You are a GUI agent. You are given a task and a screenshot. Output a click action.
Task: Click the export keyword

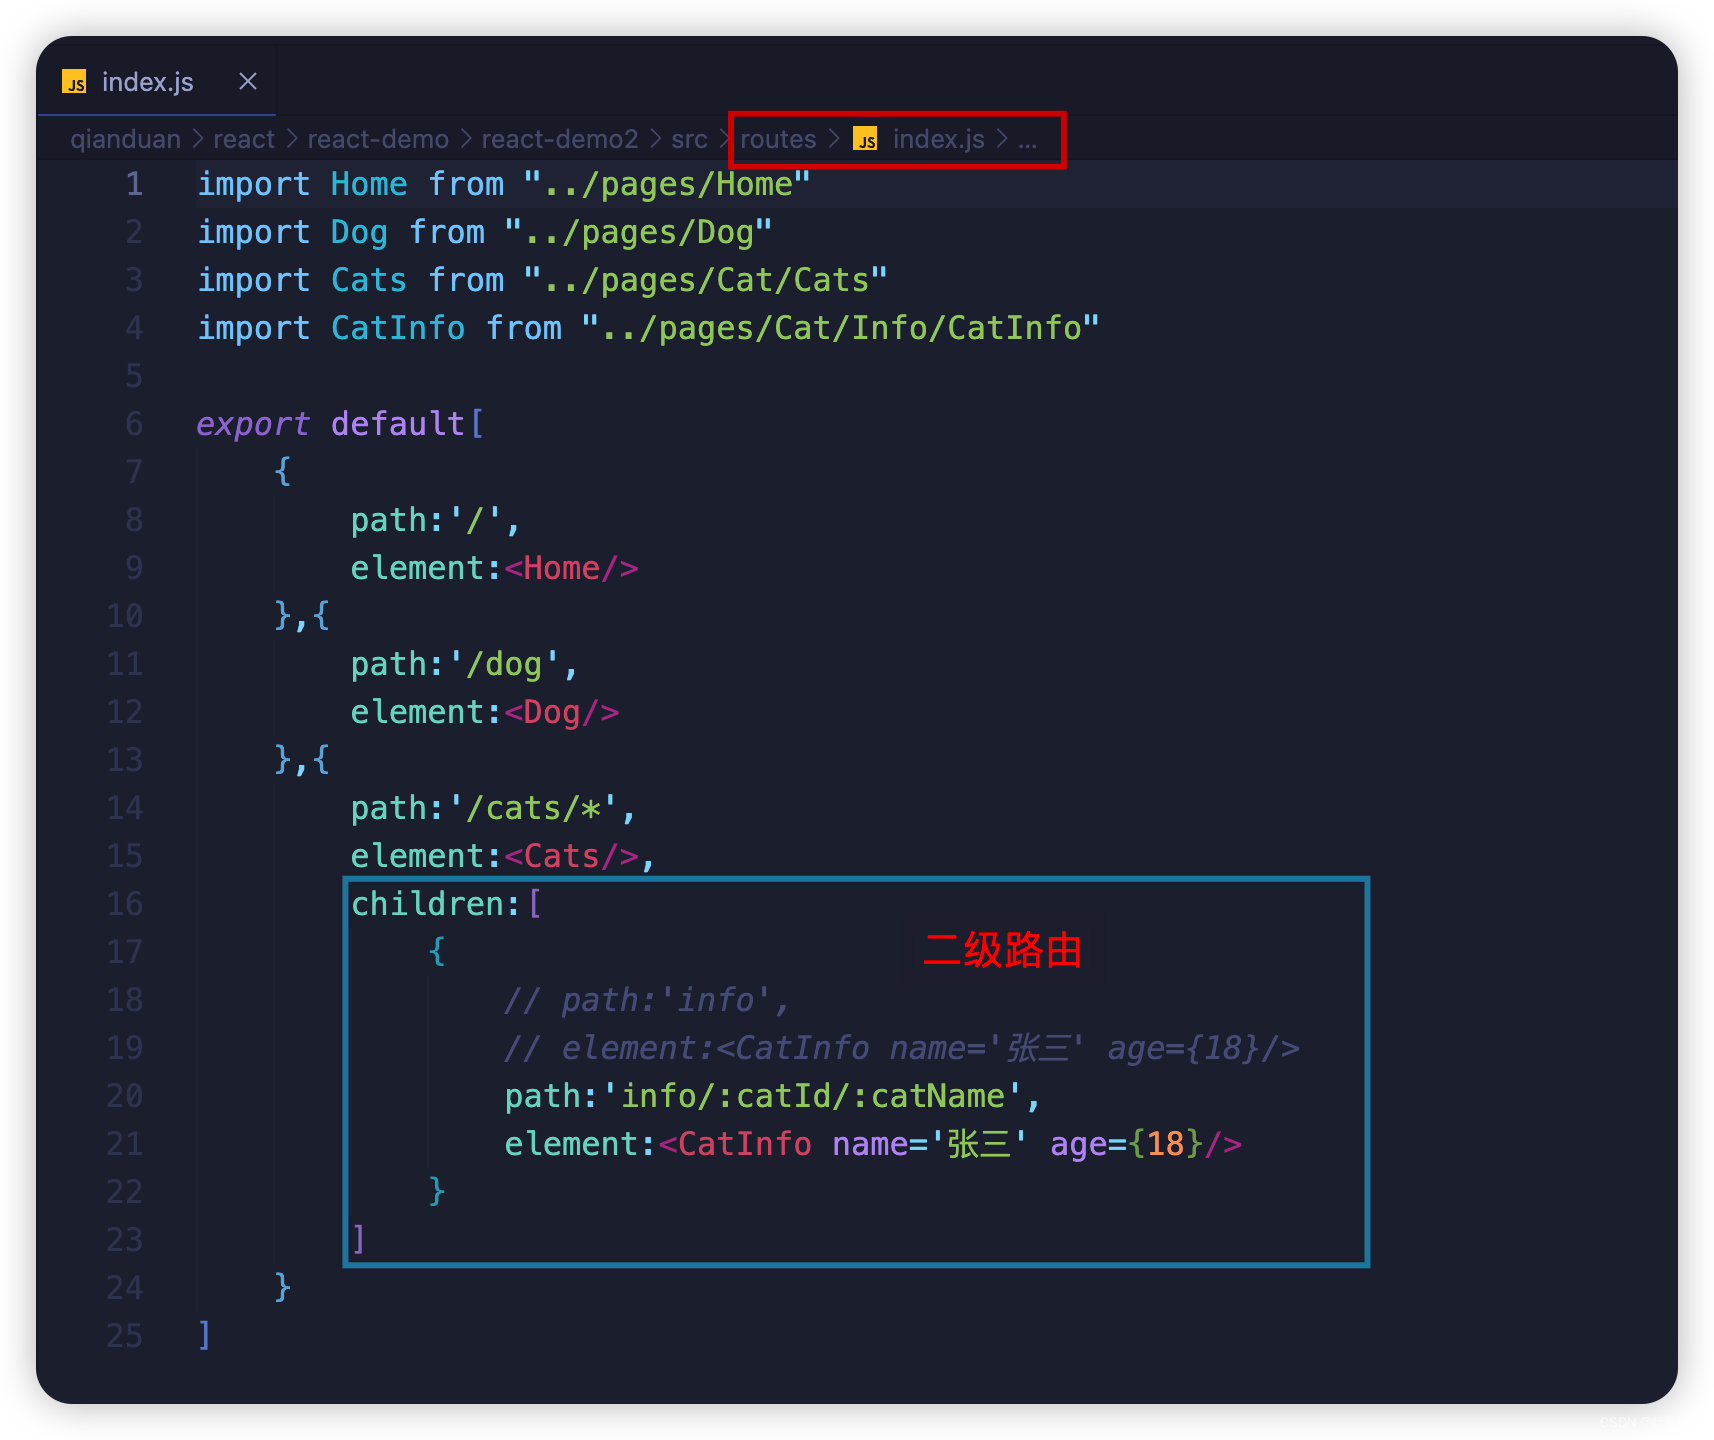click(x=253, y=424)
